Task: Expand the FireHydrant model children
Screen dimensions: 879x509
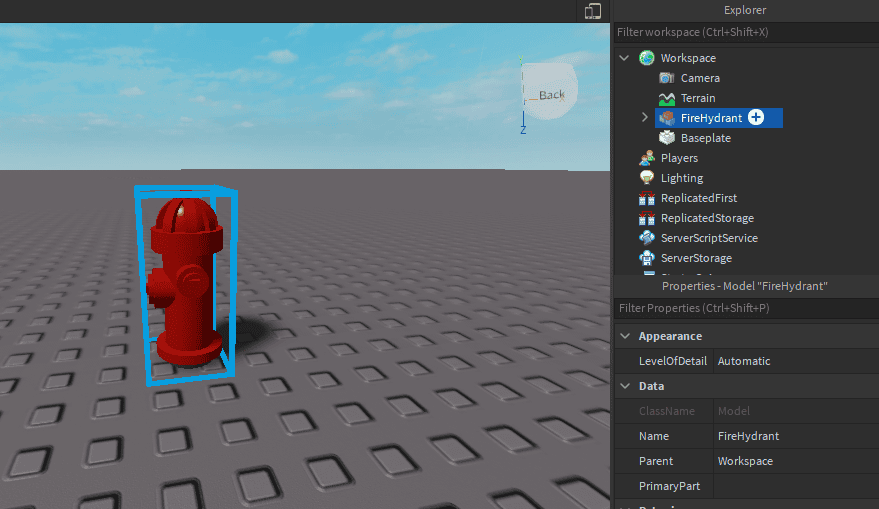Action: 645,117
